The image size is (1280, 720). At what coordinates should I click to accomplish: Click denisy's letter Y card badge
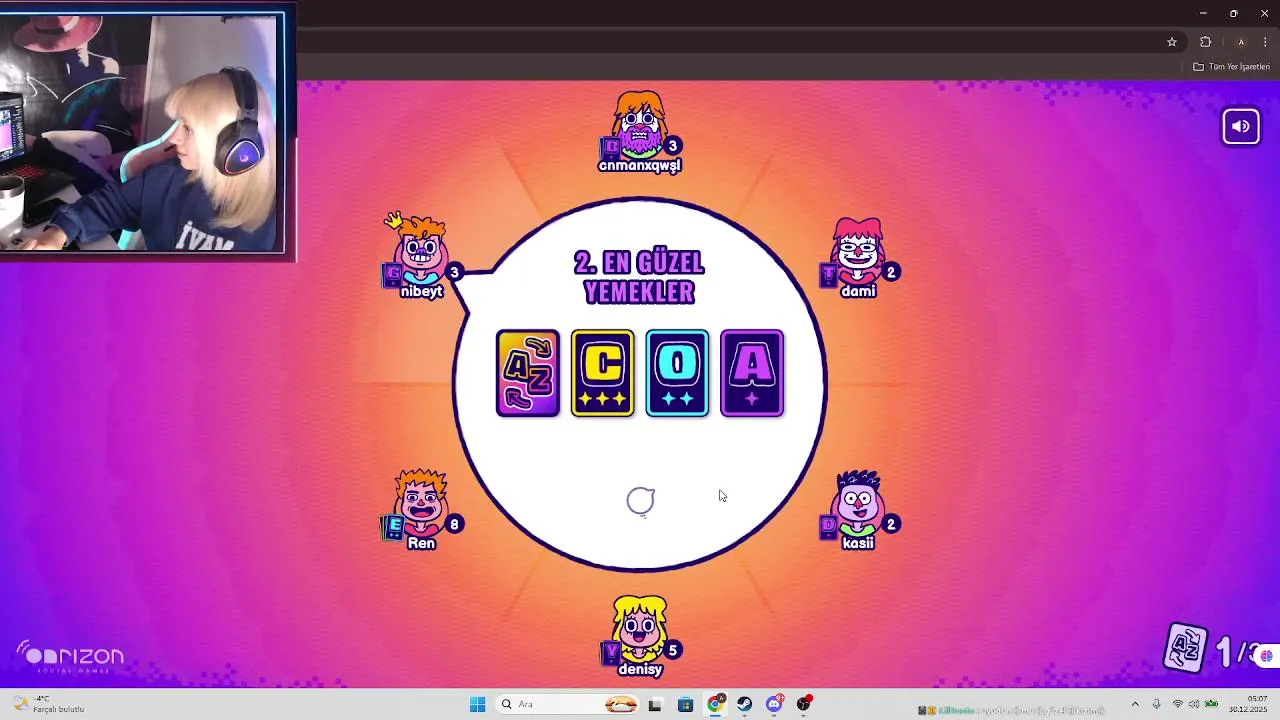611,654
